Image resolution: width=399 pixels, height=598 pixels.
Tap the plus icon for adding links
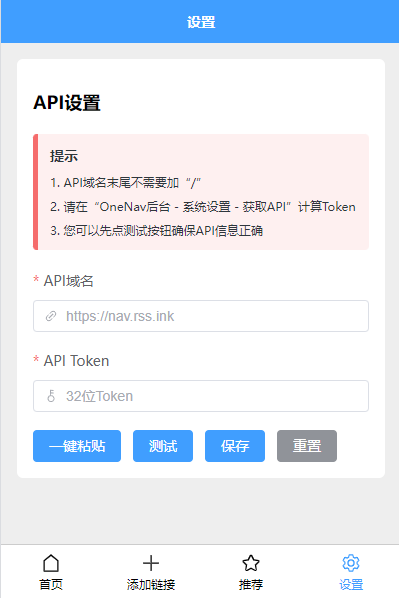point(151,563)
